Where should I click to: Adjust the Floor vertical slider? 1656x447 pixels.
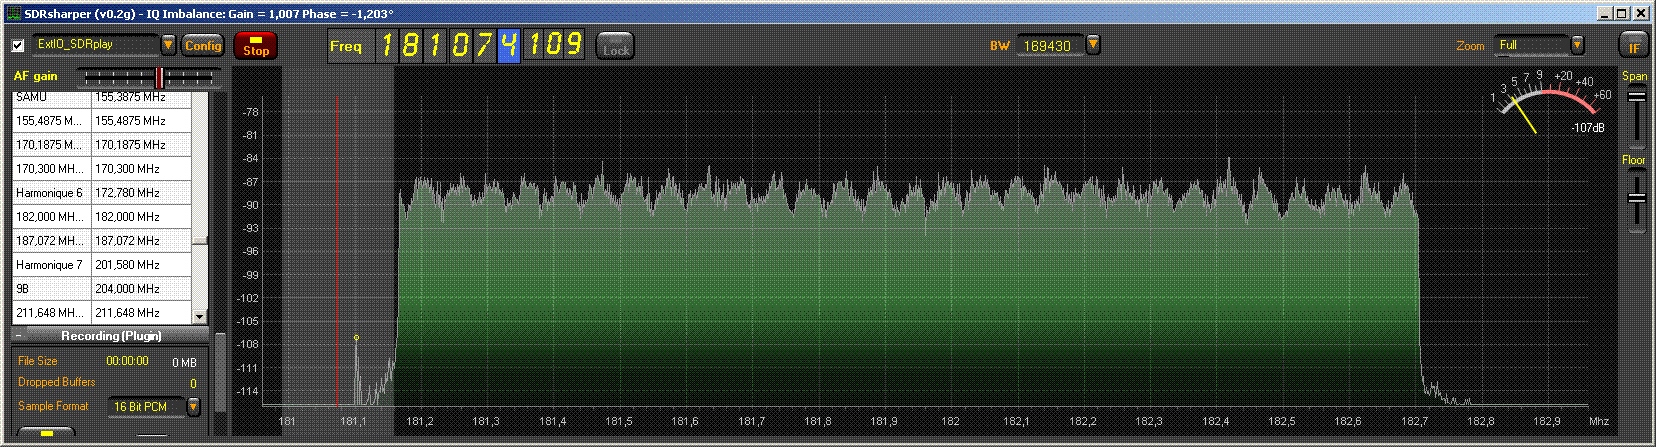1636,200
